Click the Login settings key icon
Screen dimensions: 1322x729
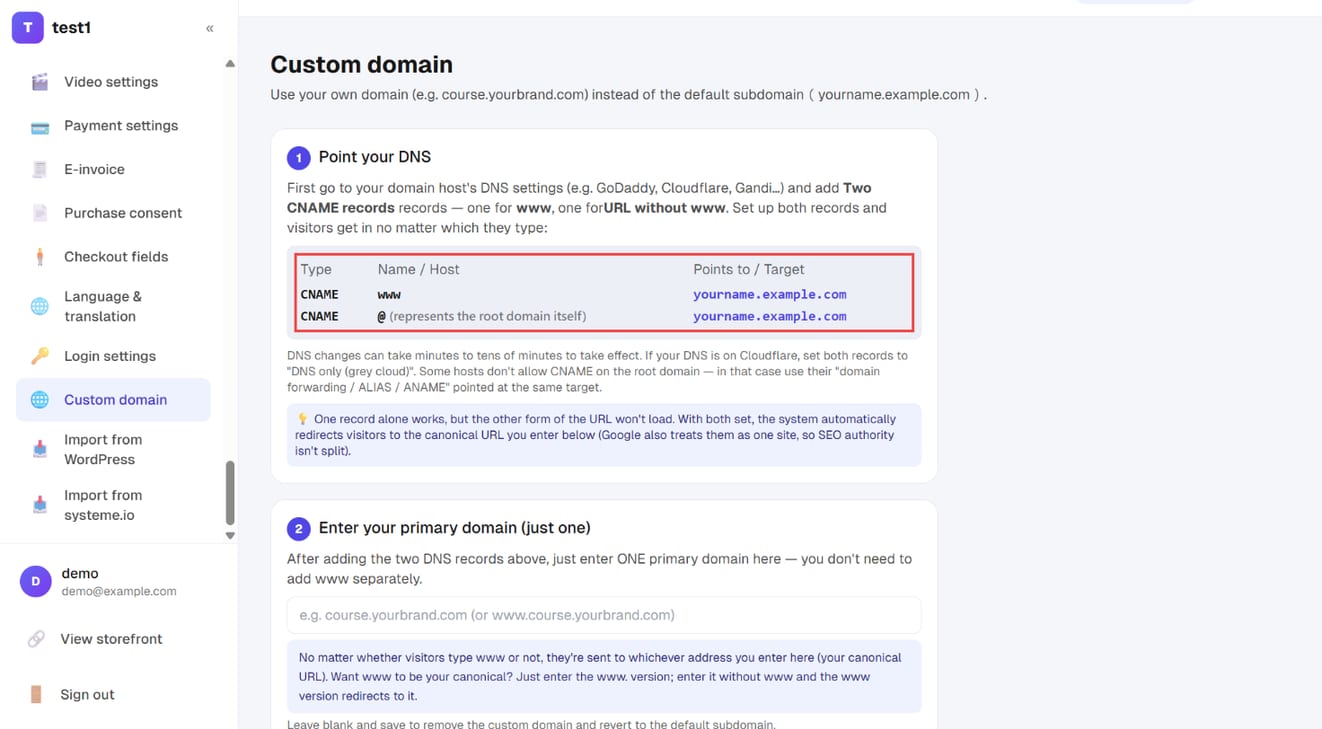(40, 356)
